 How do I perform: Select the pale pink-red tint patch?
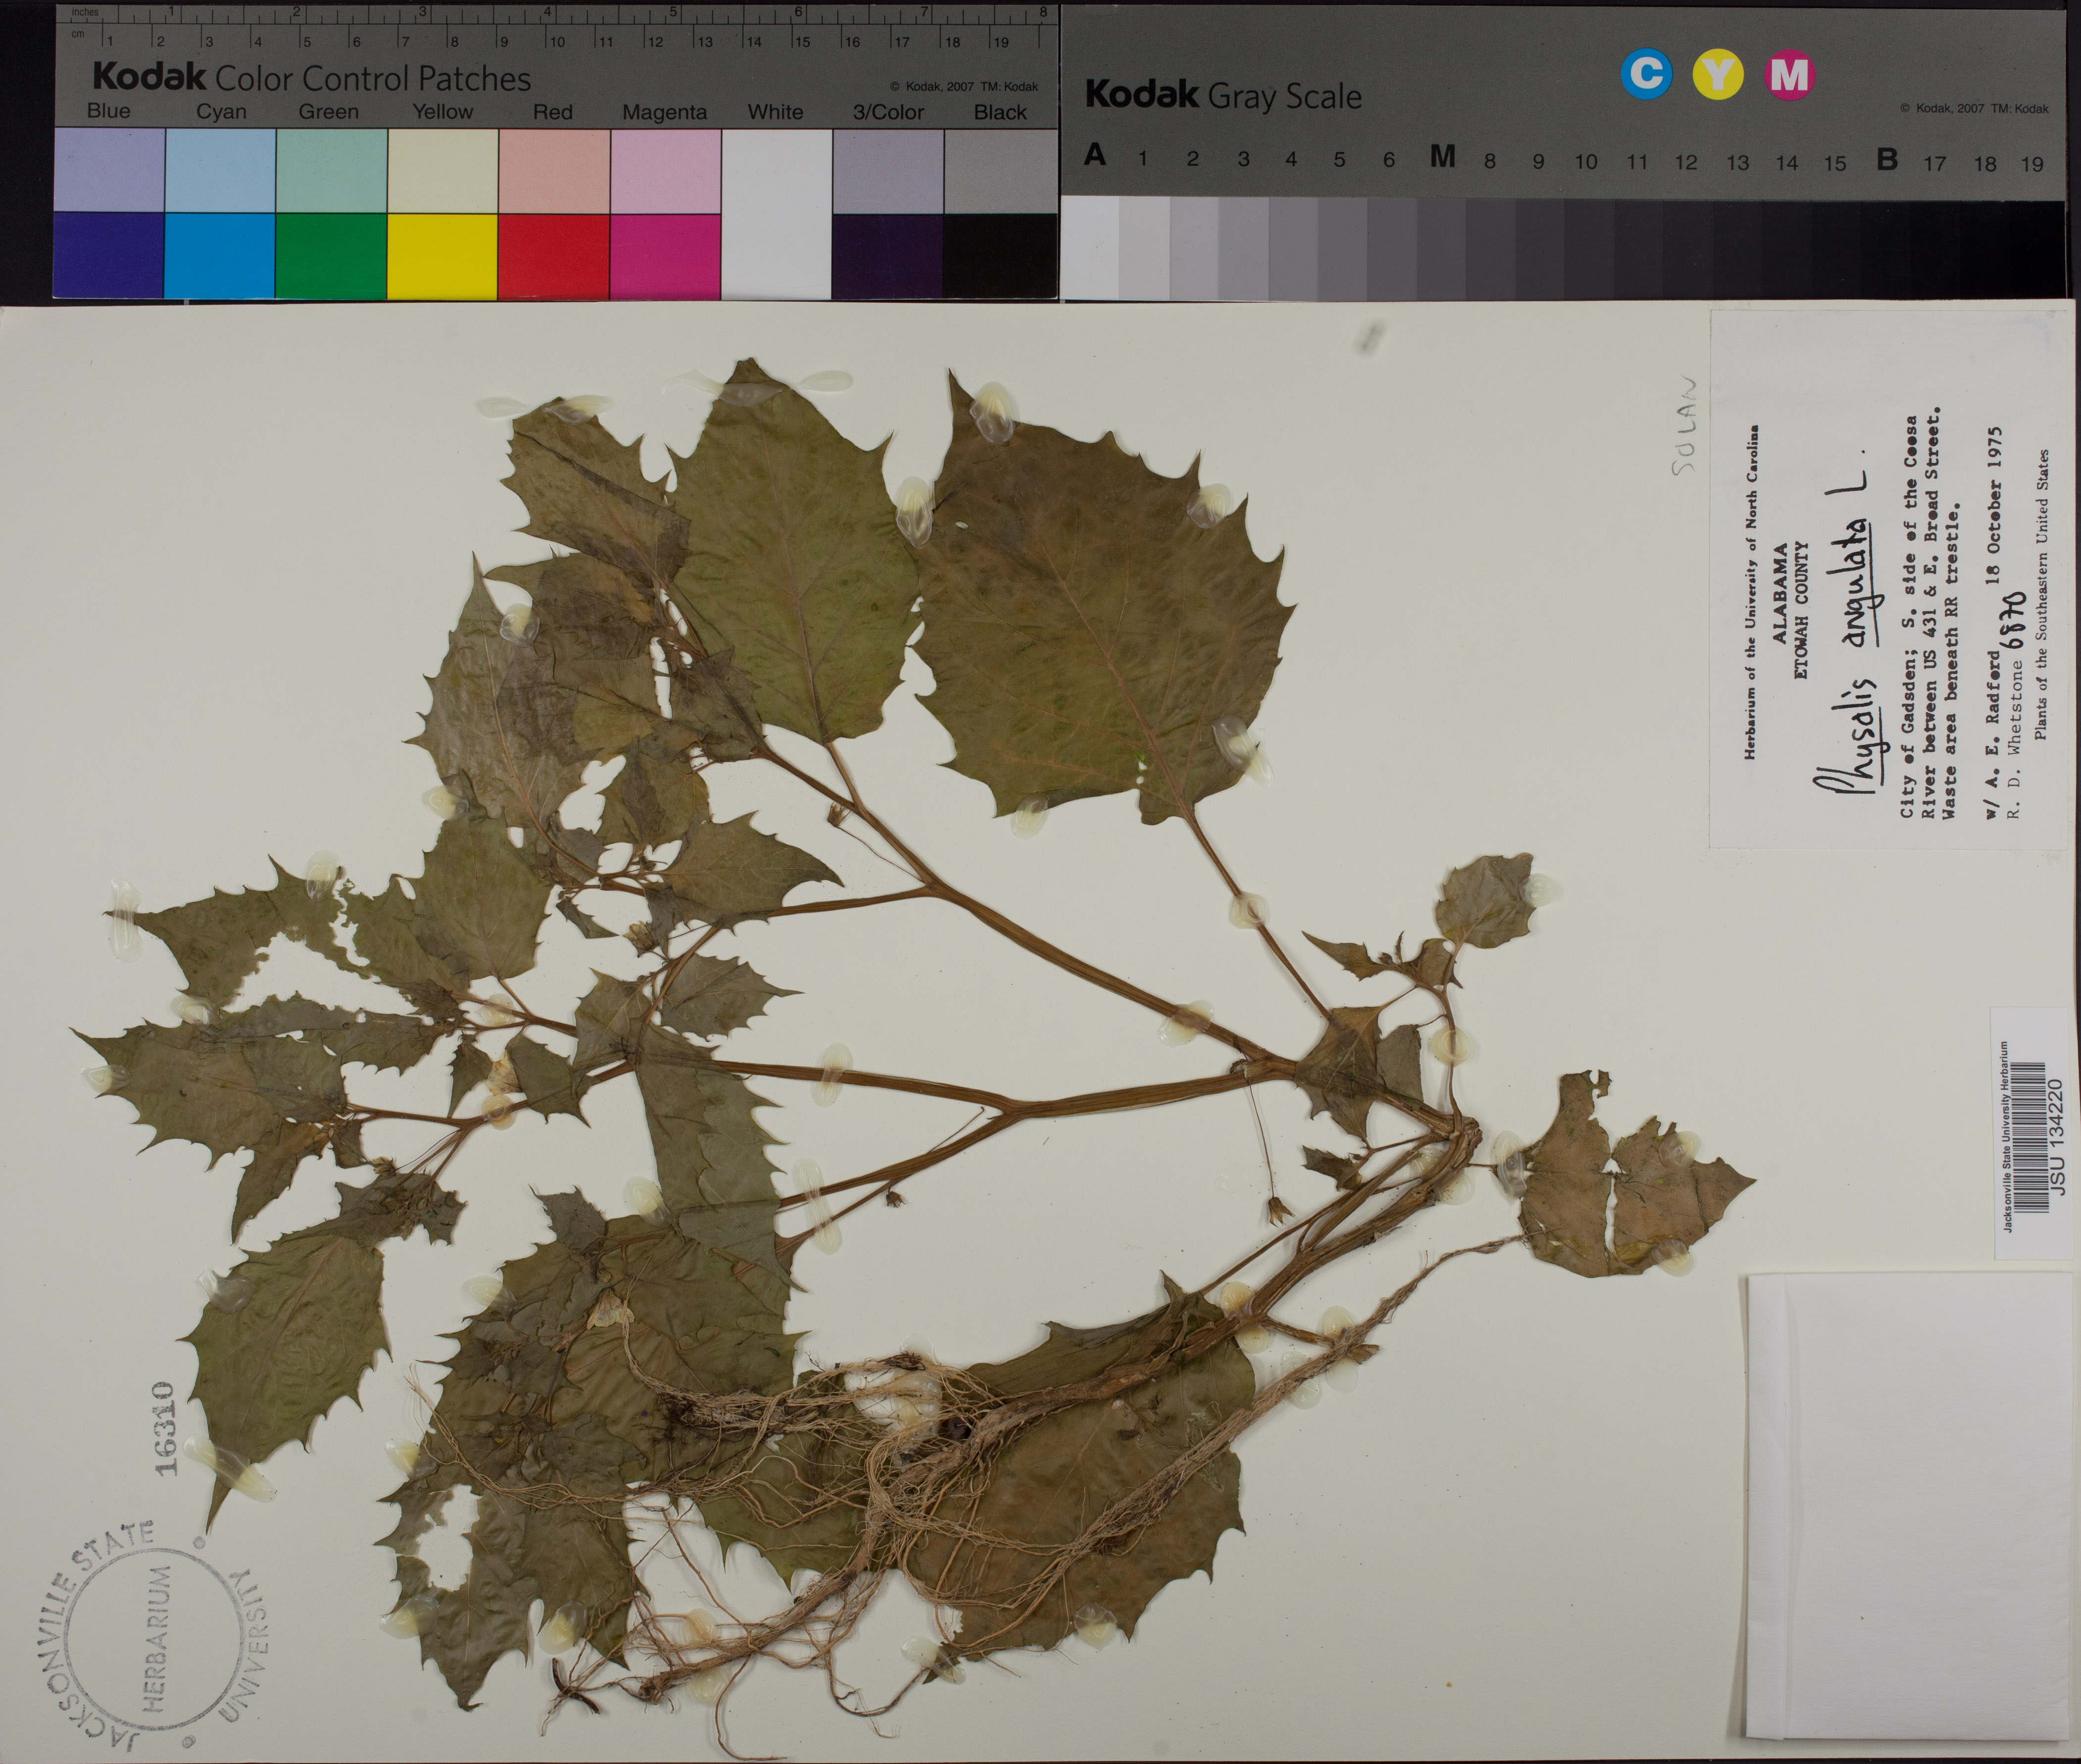(x=553, y=171)
